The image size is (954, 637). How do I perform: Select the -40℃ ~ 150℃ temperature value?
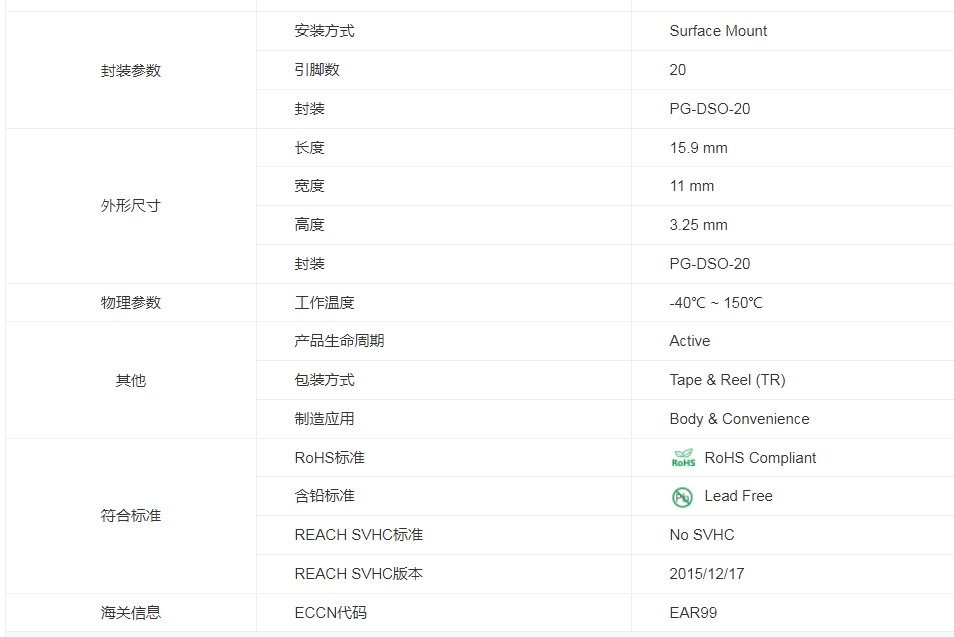[x=716, y=302]
